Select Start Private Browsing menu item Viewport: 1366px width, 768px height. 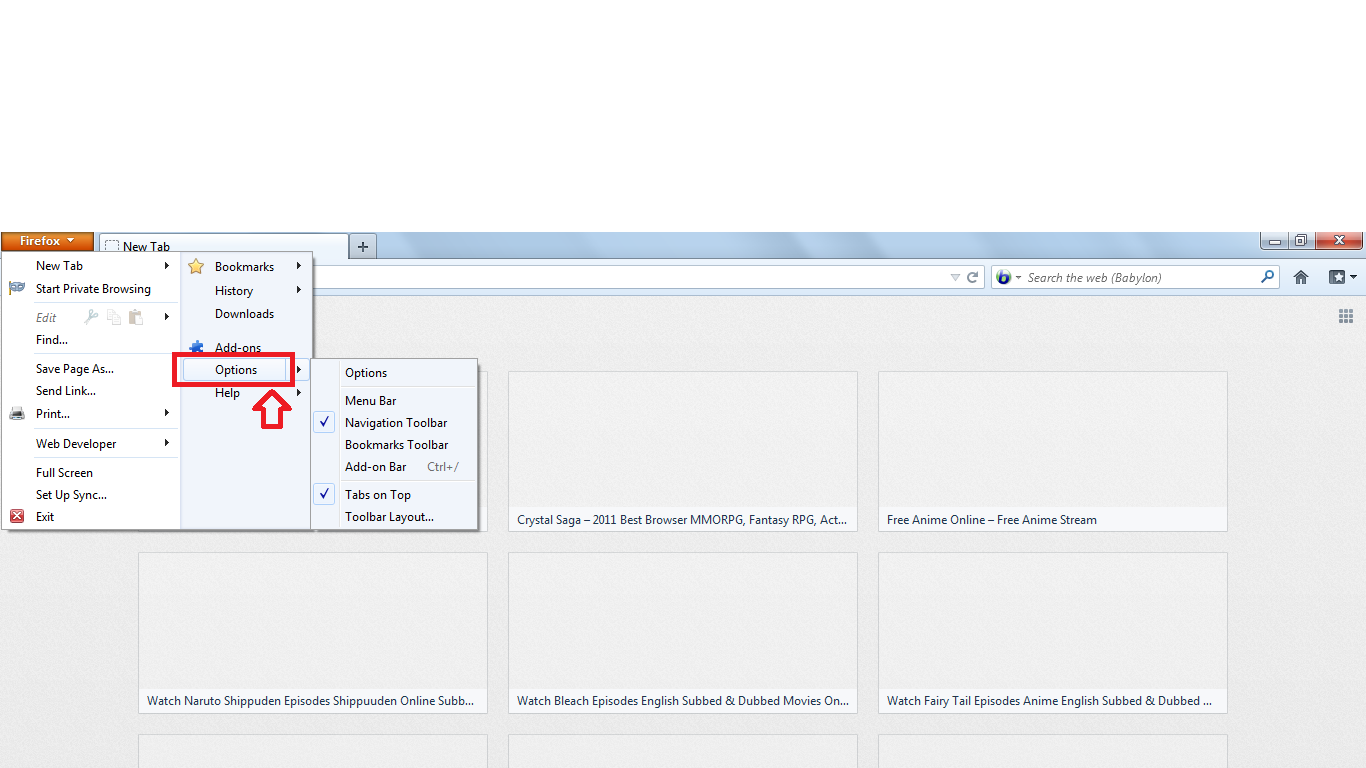pos(93,289)
